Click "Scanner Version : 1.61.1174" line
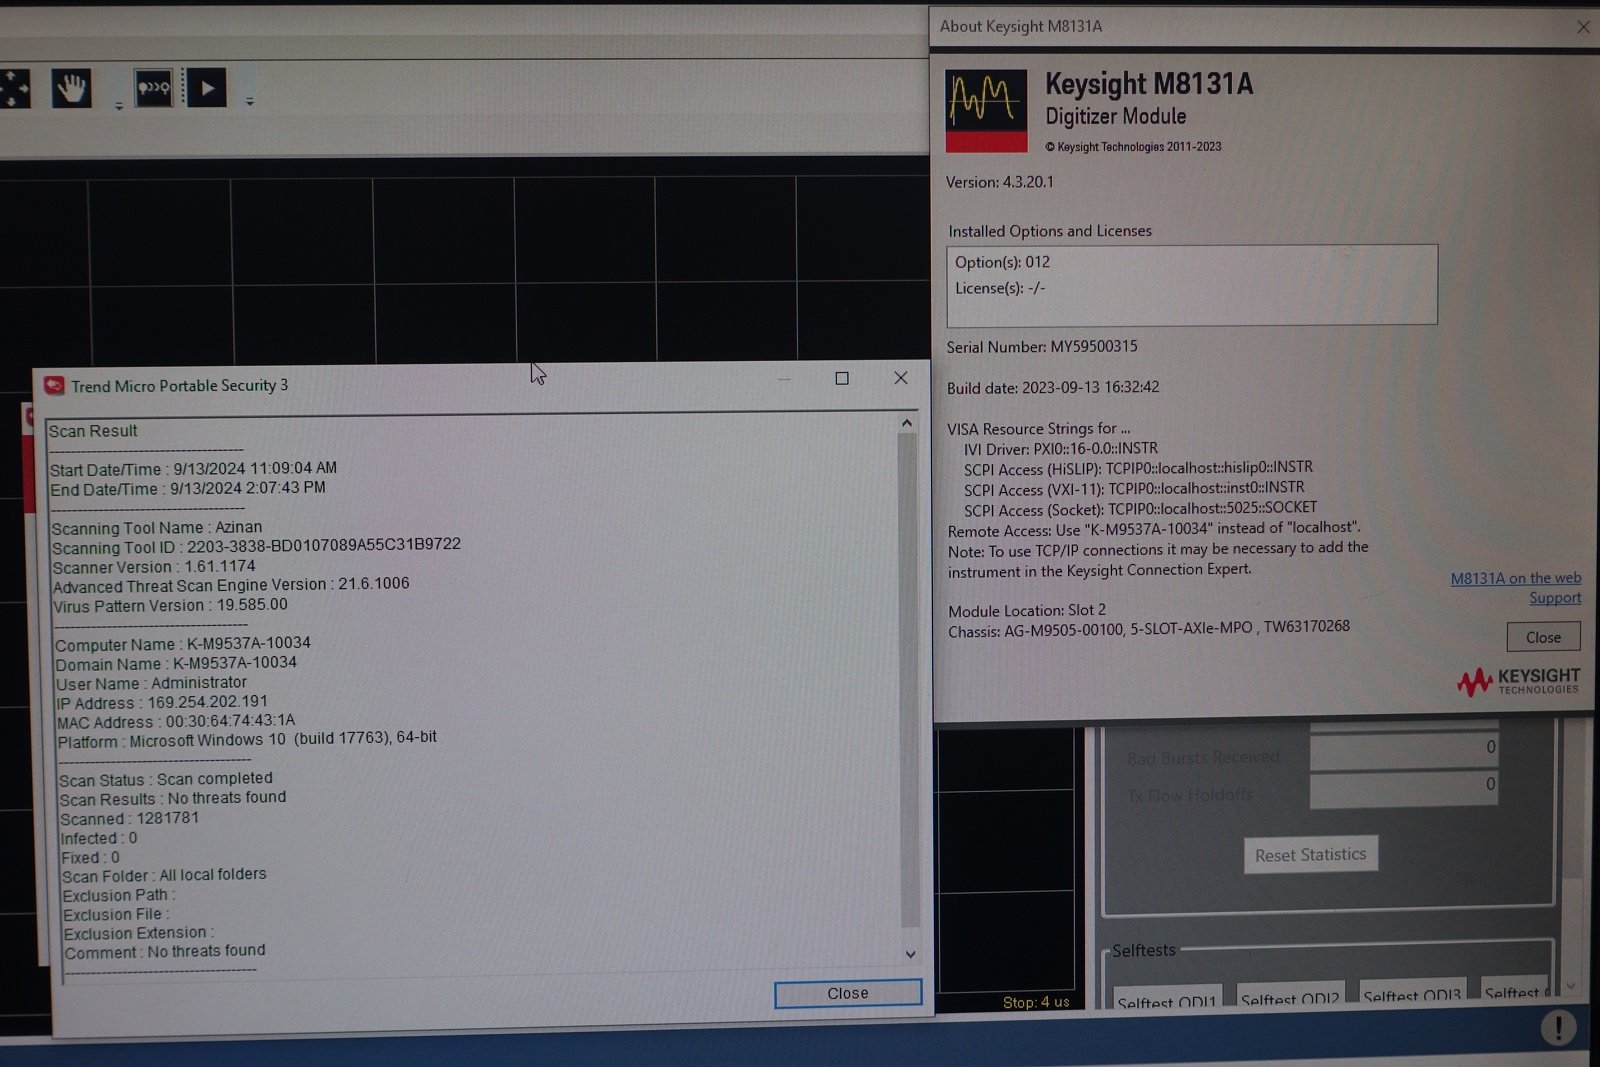This screenshot has width=1600, height=1067. click(x=154, y=566)
